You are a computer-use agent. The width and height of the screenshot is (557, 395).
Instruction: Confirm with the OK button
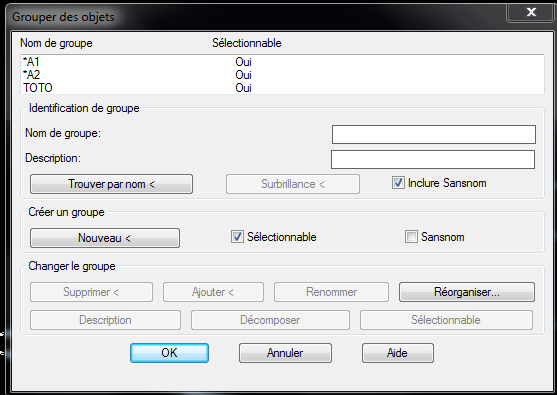(x=169, y=353)
